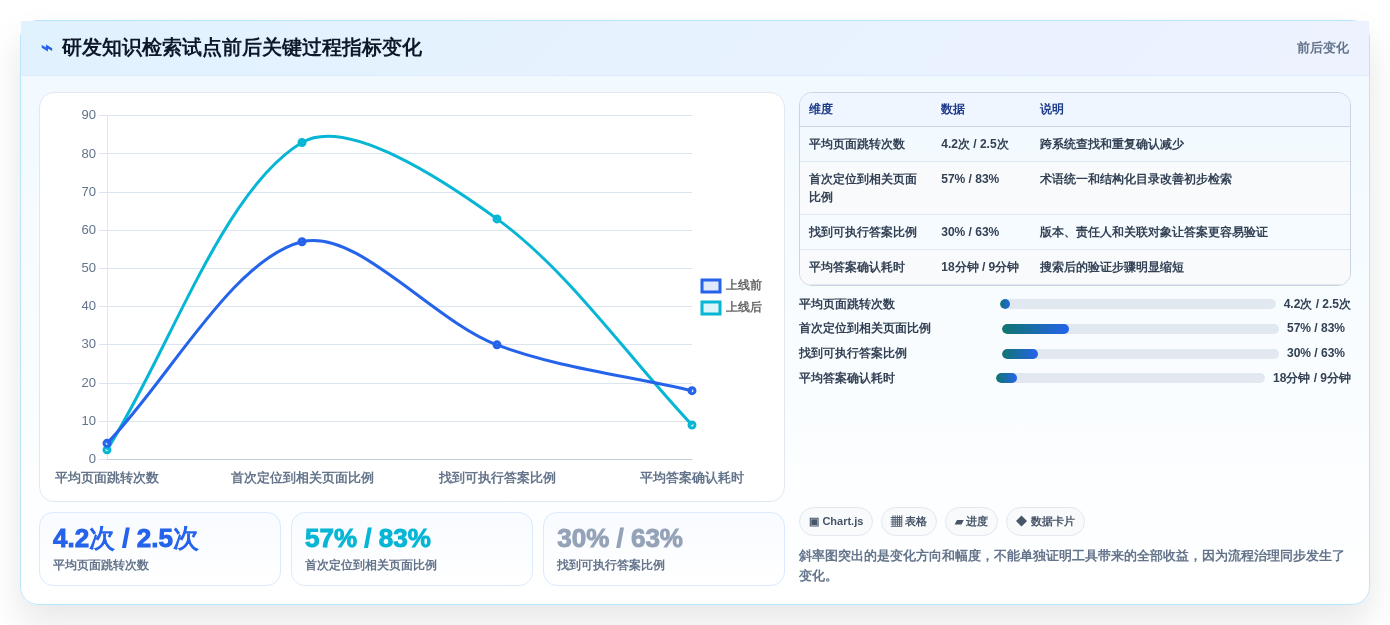Click the dashboard title 研发知识检索试点前后关键过程指标变化
Viewport: 1390px width, 625px height.
[x=242, y=48]
